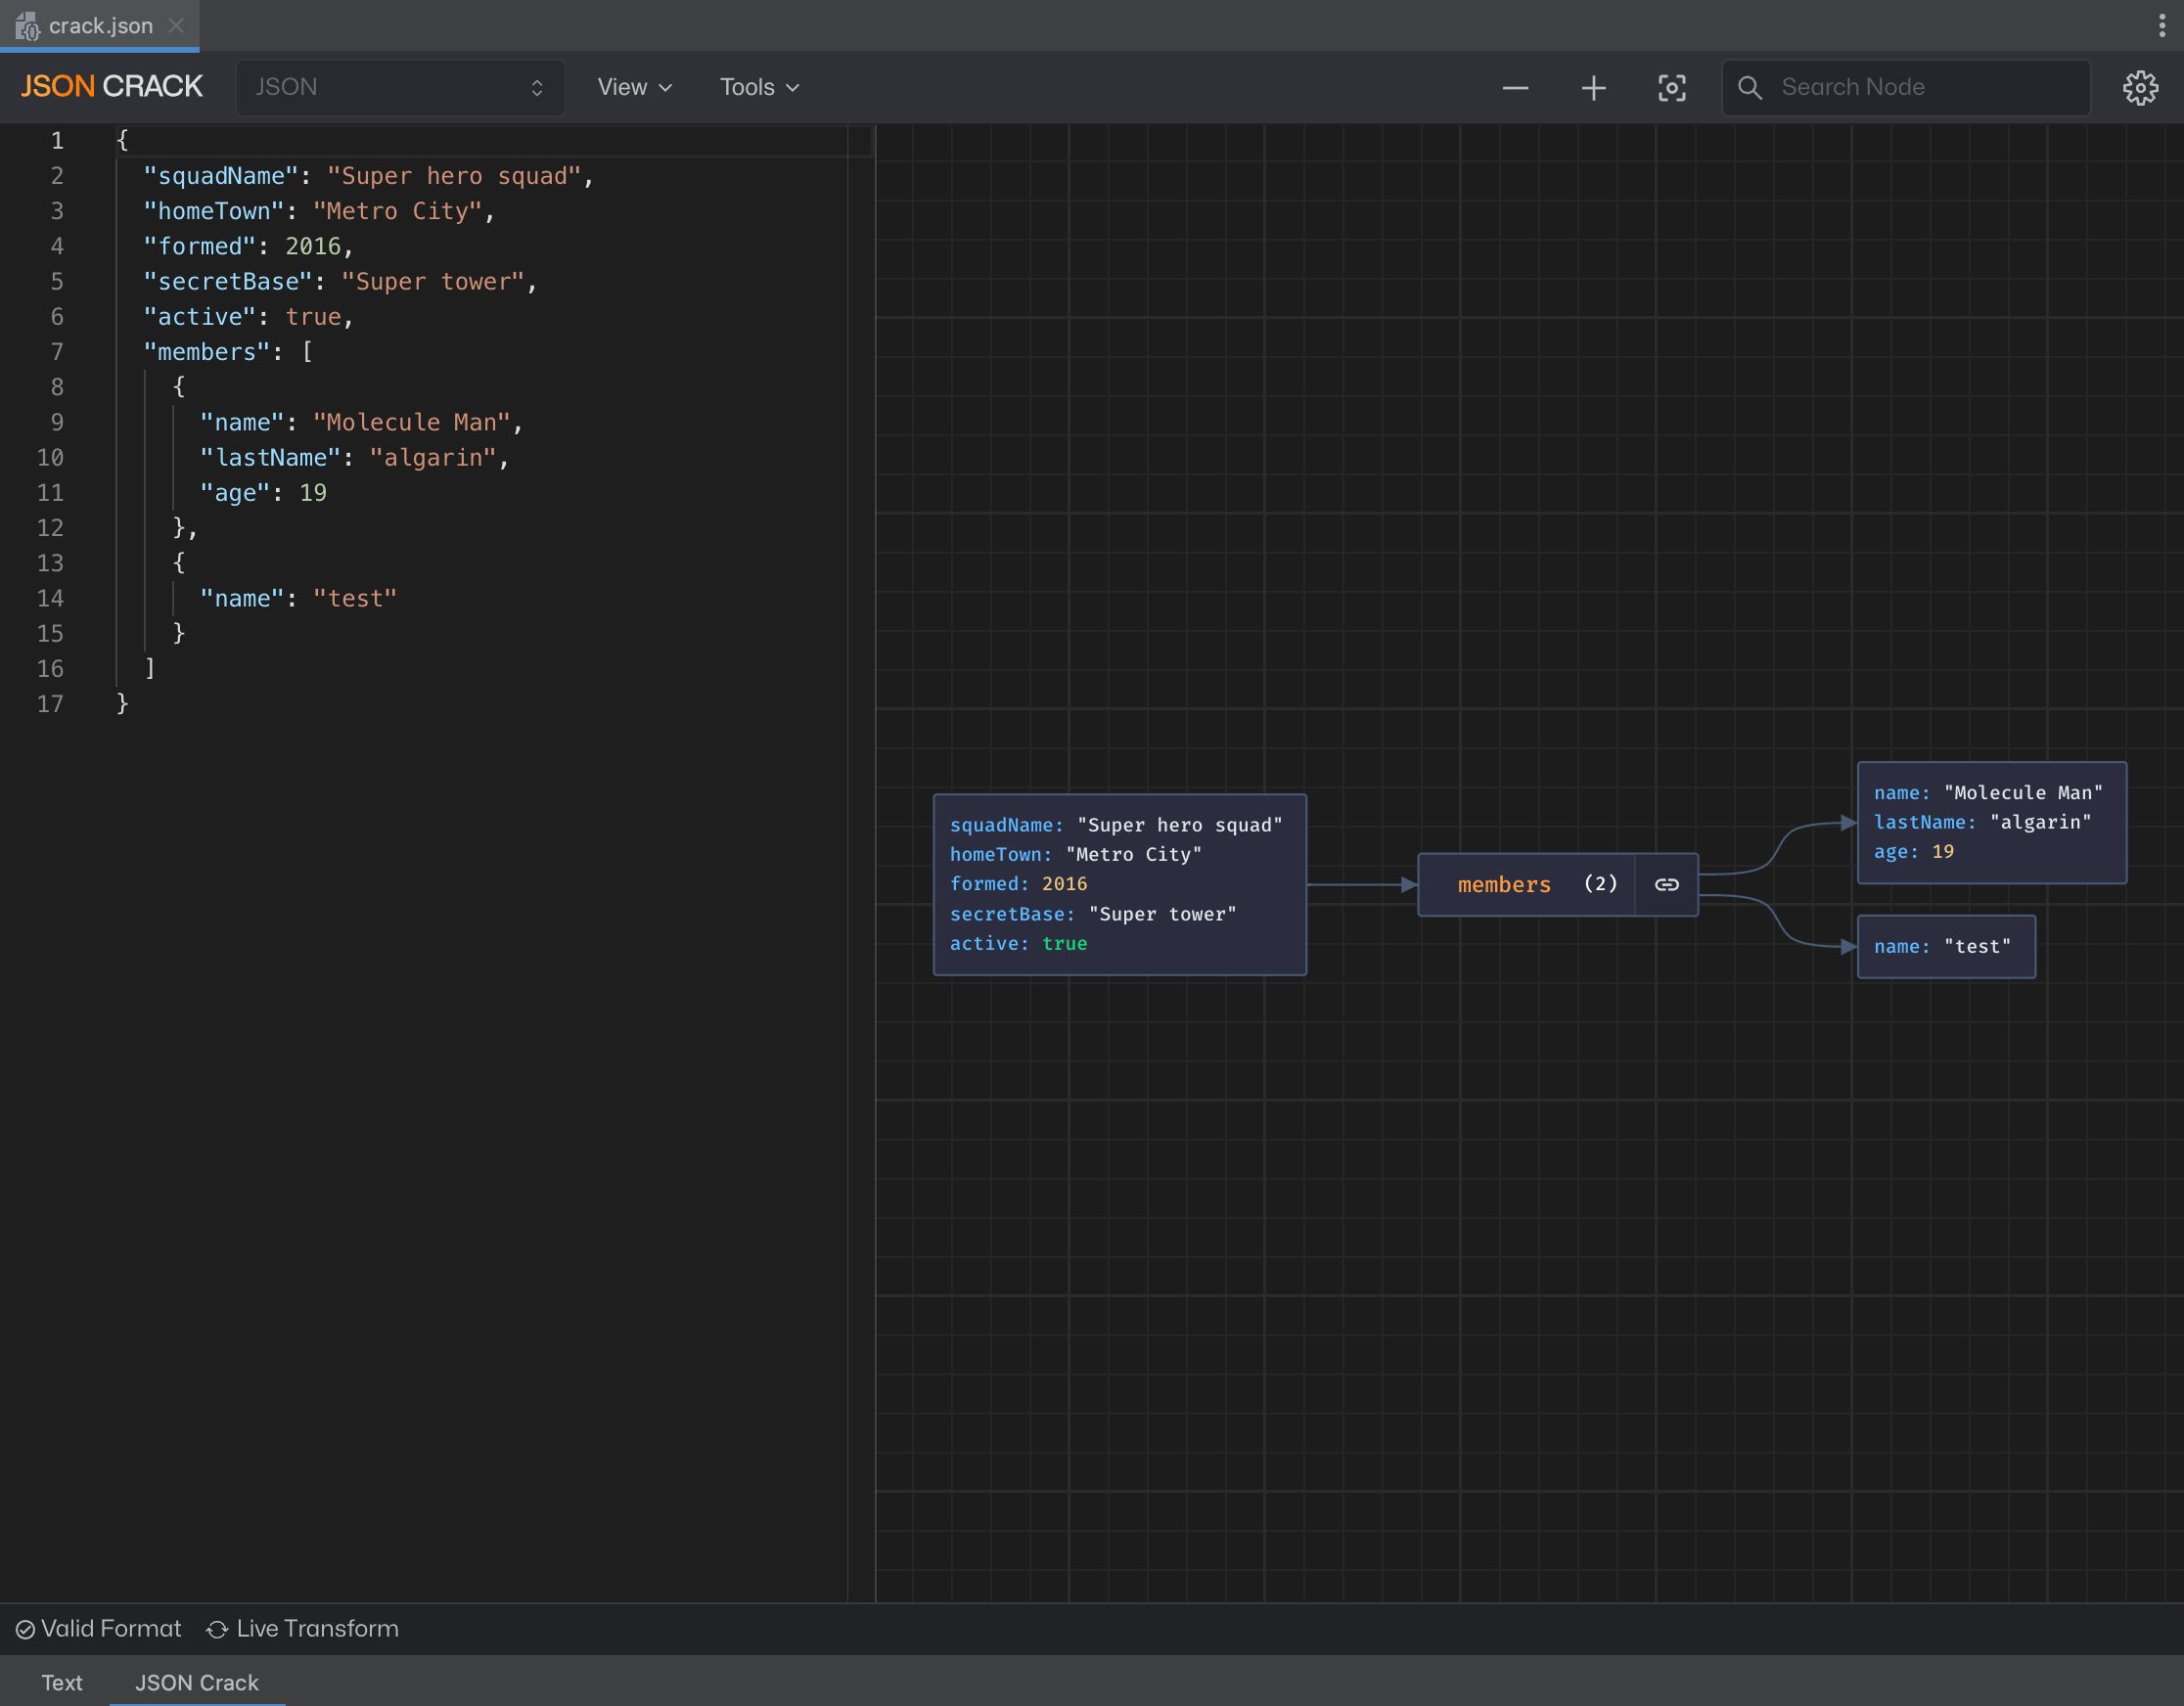Select the squadName root node
Screen dimensions: 2184x1706
point(1118,884)
